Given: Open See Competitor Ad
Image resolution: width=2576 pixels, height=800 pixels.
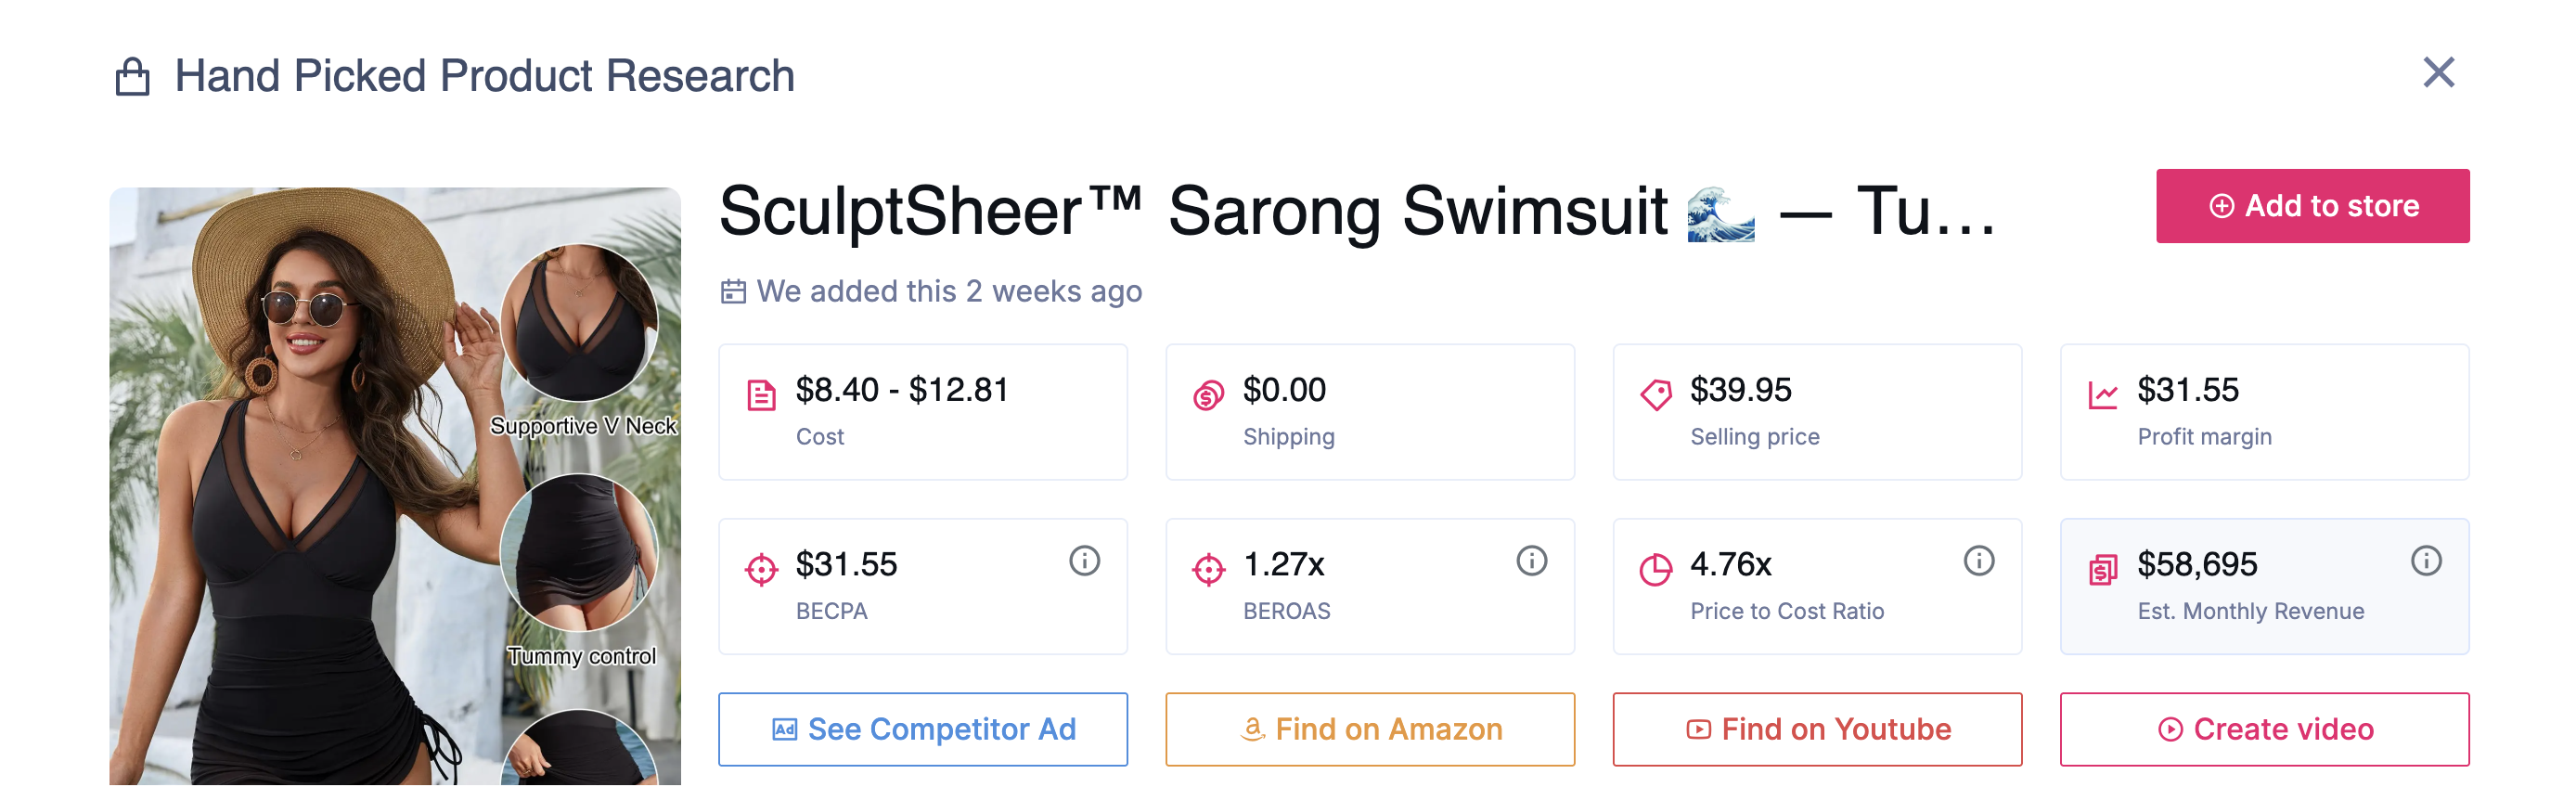Looking at the screenshot, I should pos(922,729).
